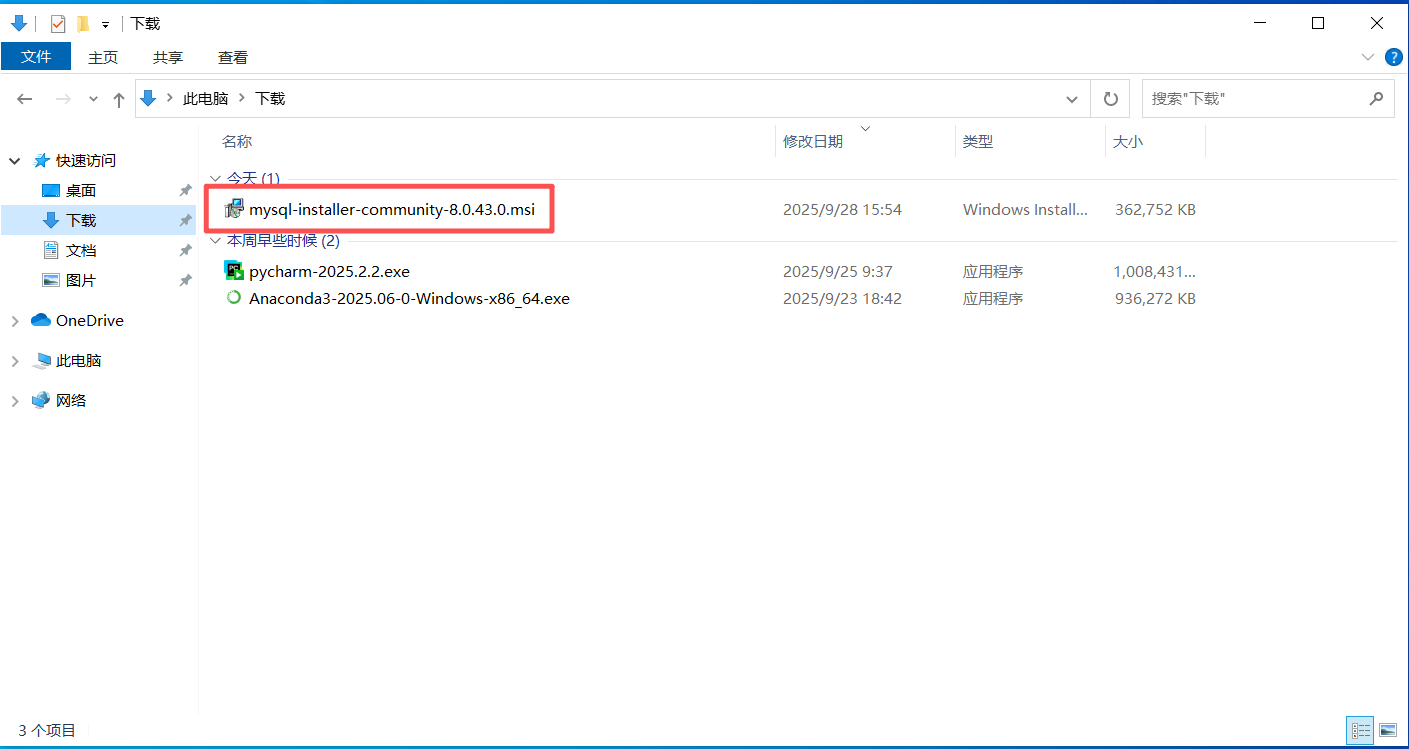Click the MySQL installer file icon

pyautogui.click(x=234, y=209)
